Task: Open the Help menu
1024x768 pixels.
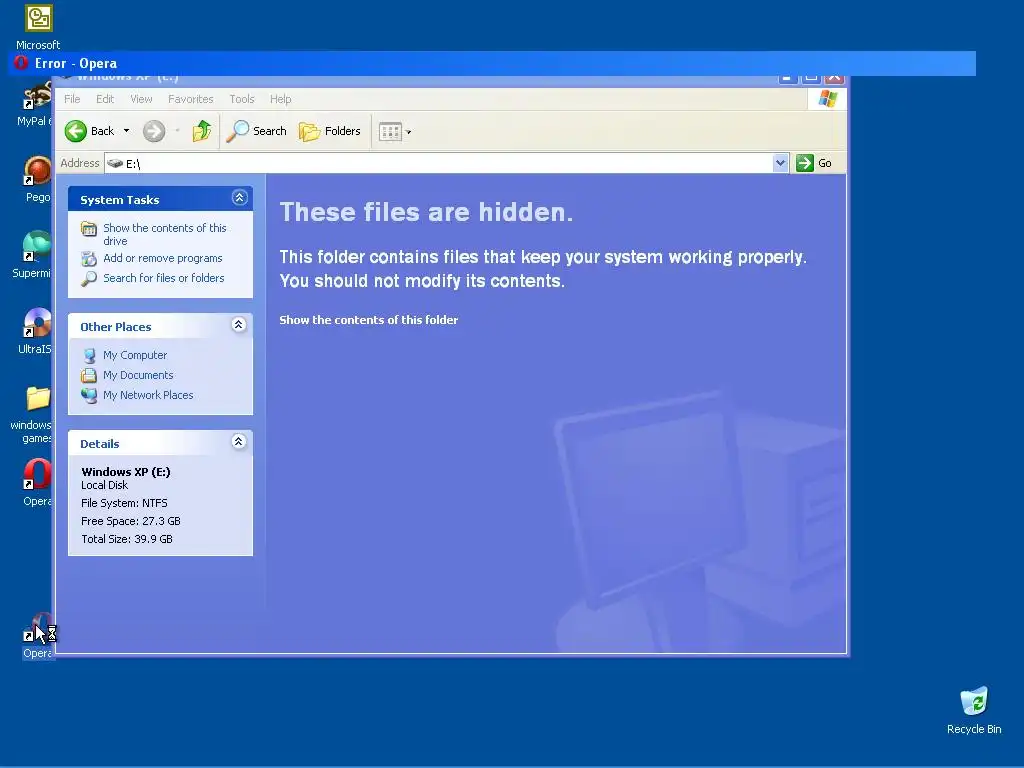Action: coord(280,99)
